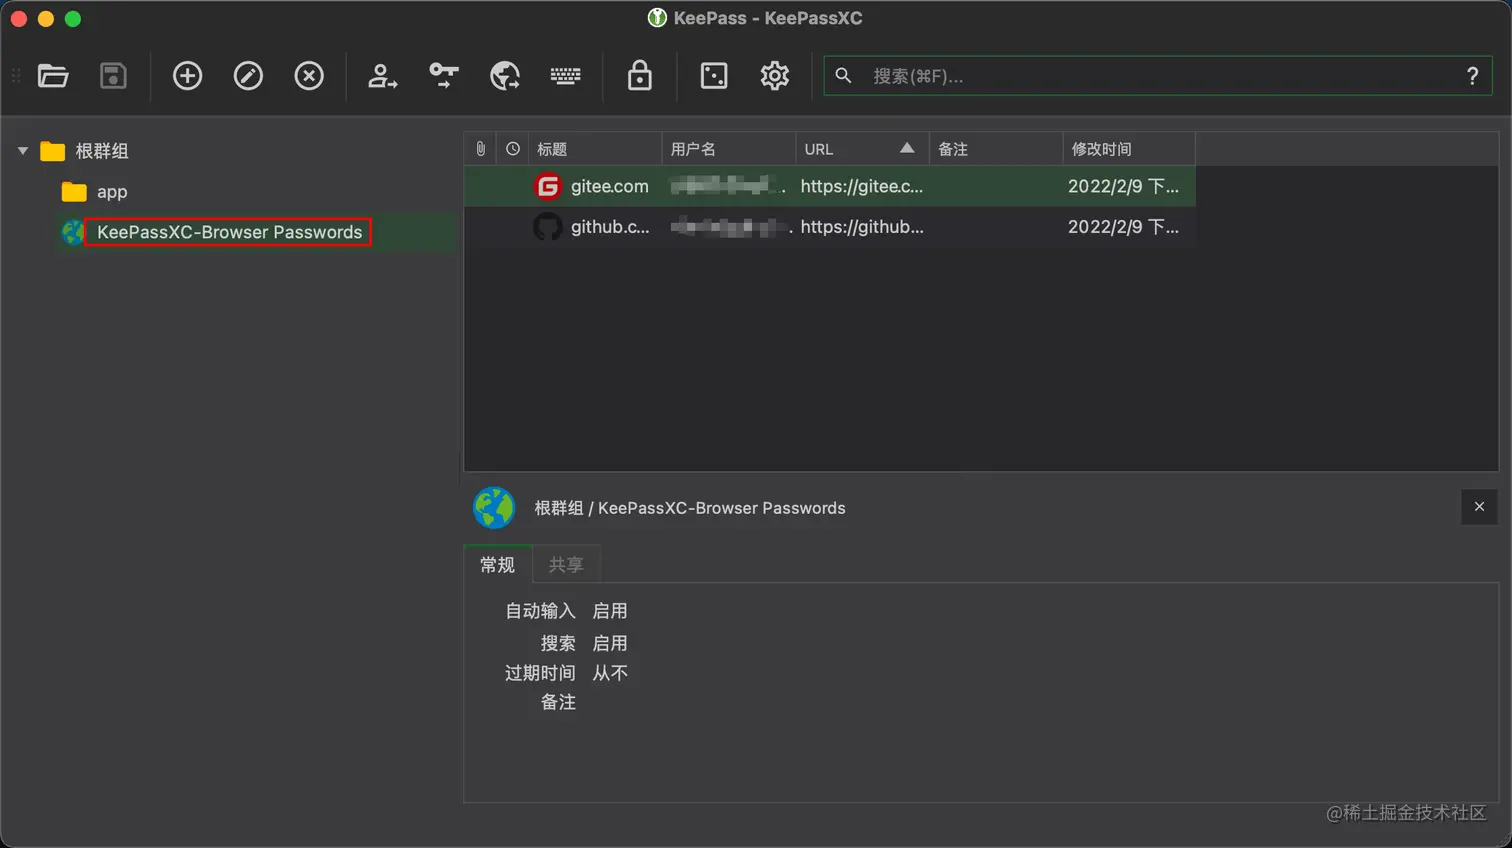Click the large globe preview icon

click(494, 508)
